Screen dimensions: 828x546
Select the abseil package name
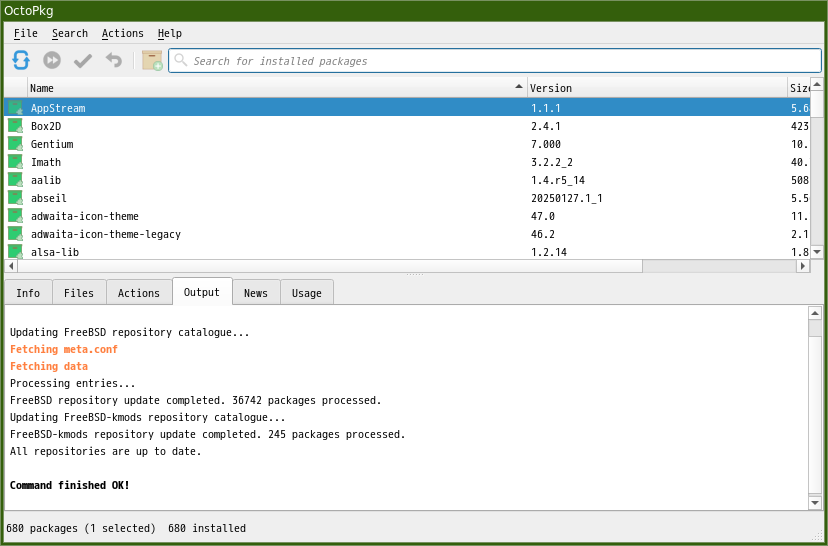[x=49, y=198]
